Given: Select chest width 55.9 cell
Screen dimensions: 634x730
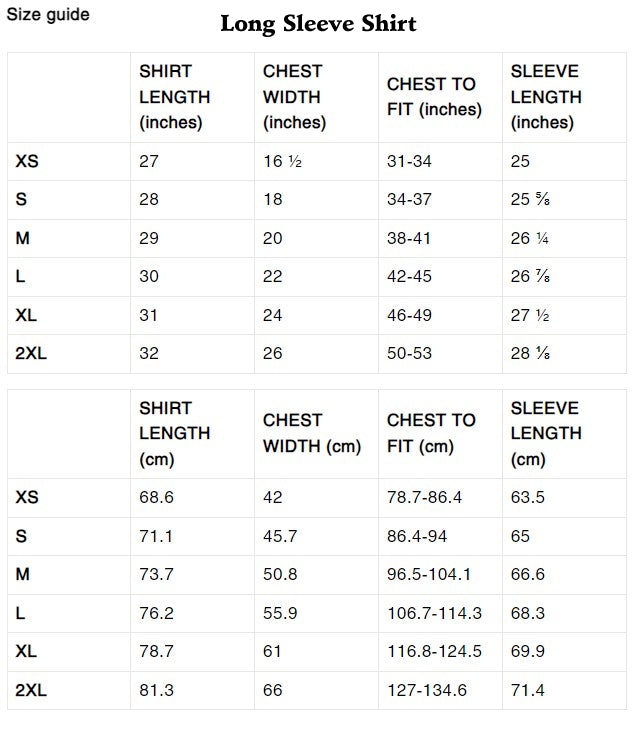Looking at the screenshot, I should 280,613.
